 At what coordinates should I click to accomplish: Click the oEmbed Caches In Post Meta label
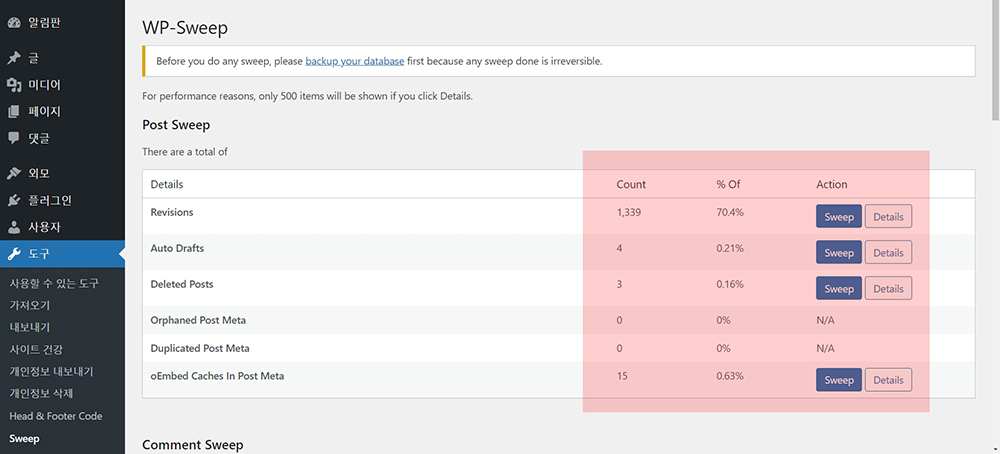(x=217, y=376)
